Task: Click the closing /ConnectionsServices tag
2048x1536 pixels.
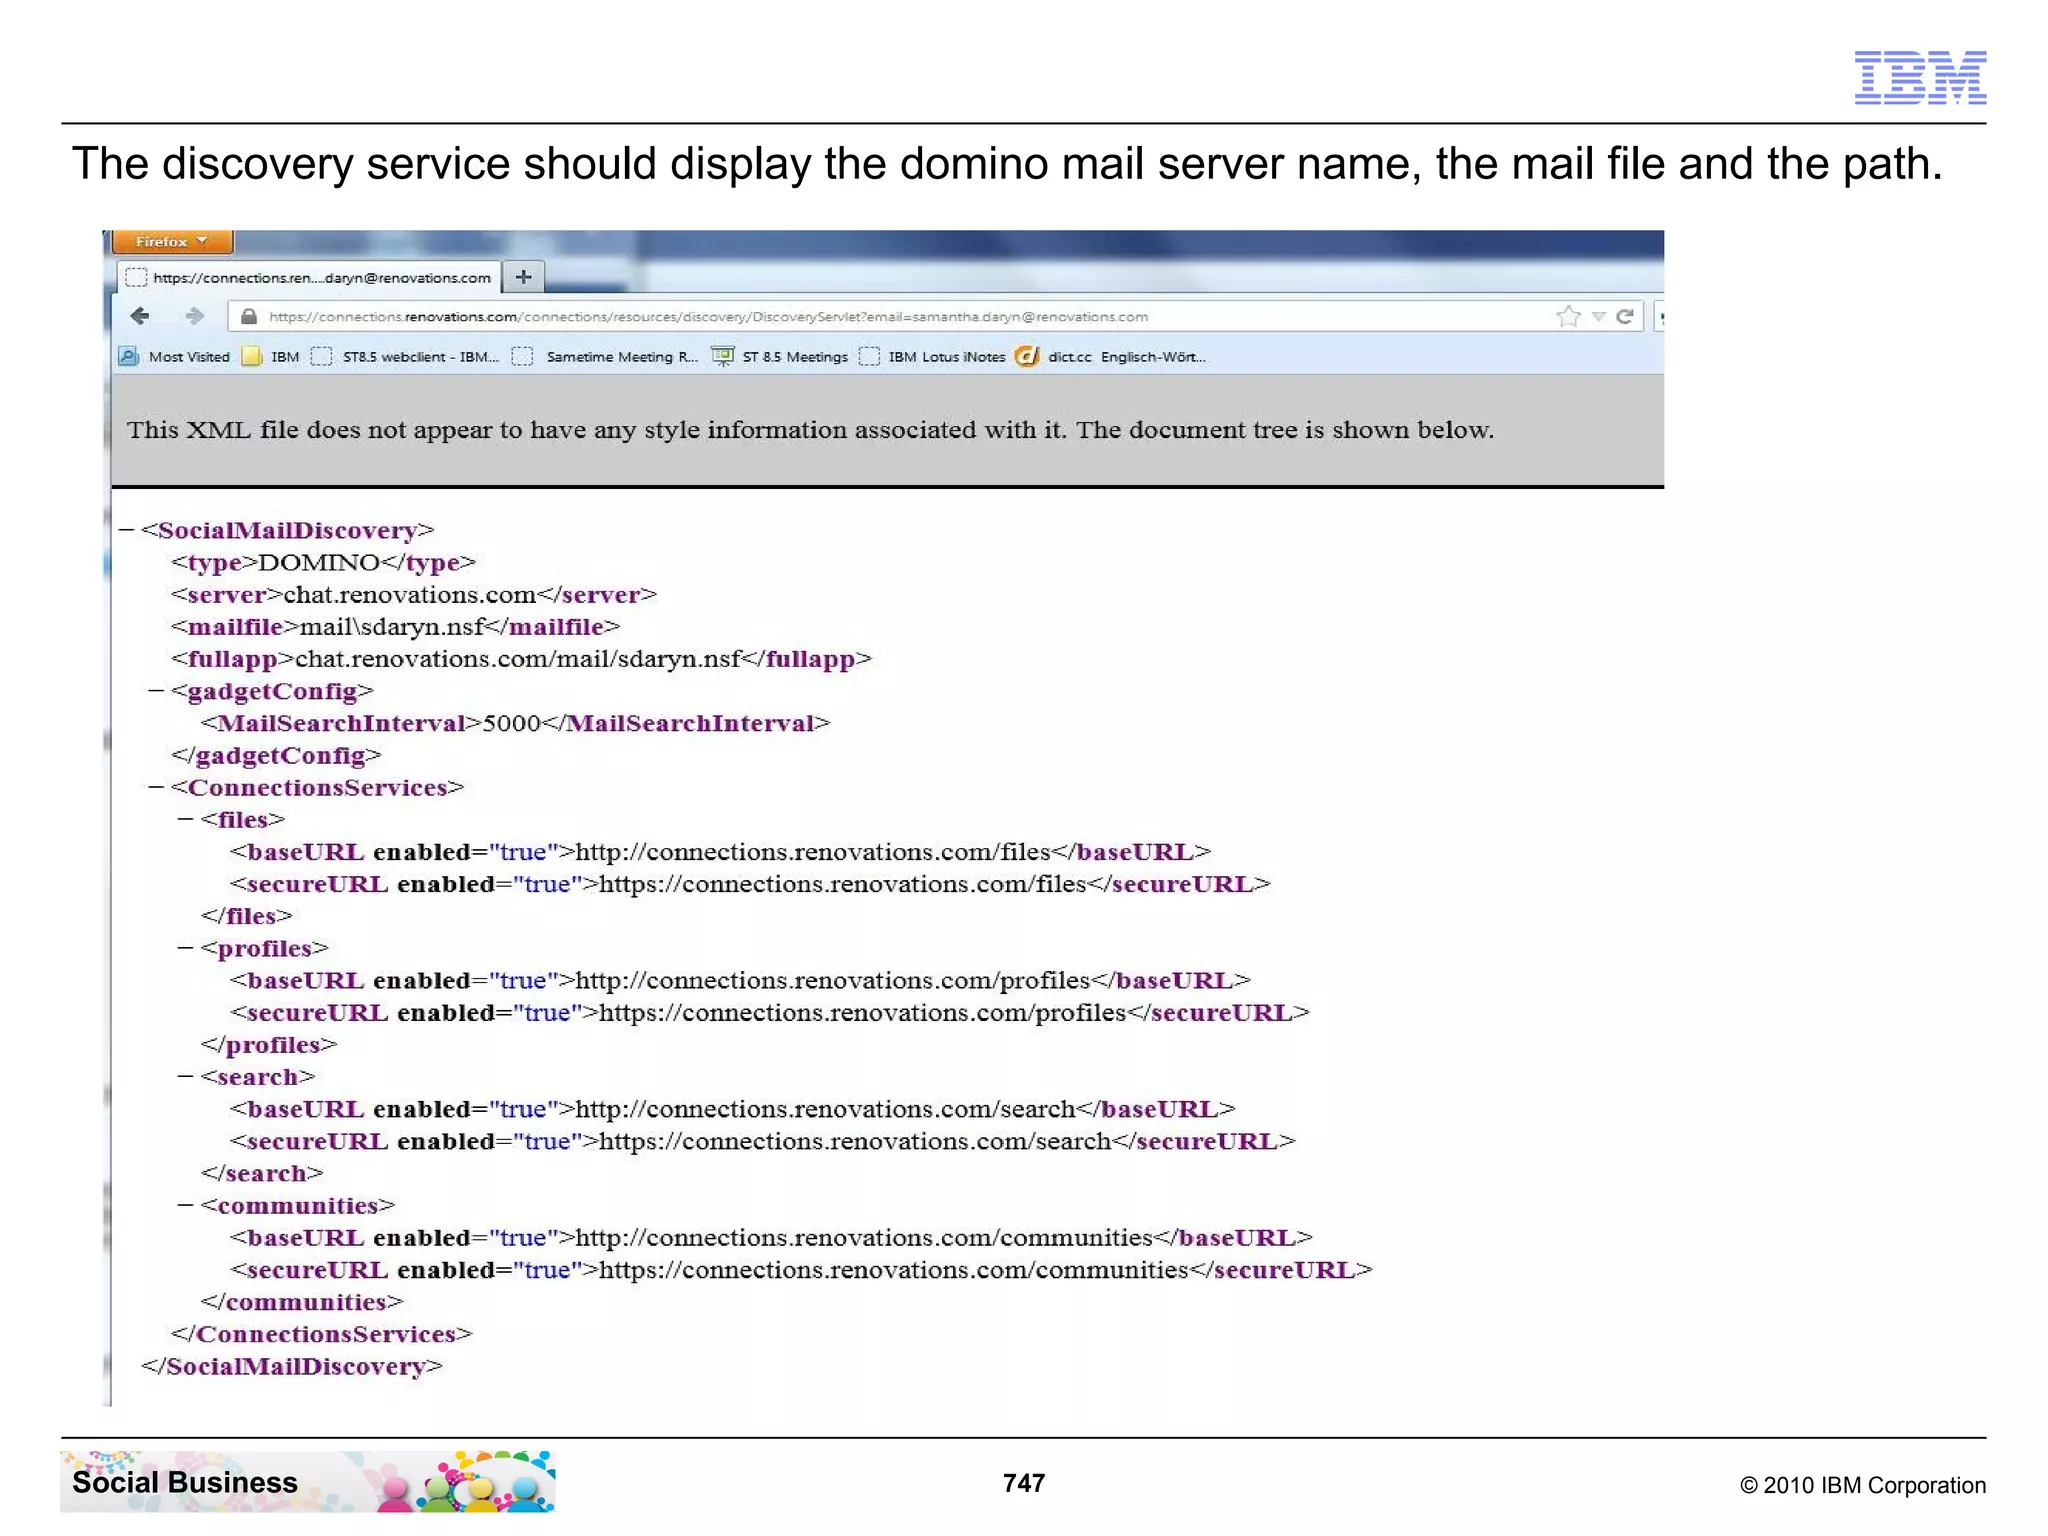Action: 321,1334
